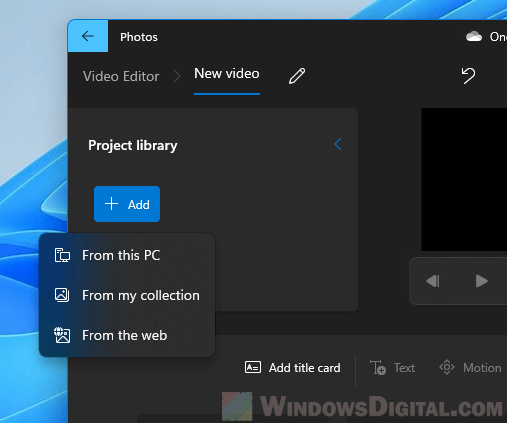Add a title card to storyboard

(x=293, y=368)
